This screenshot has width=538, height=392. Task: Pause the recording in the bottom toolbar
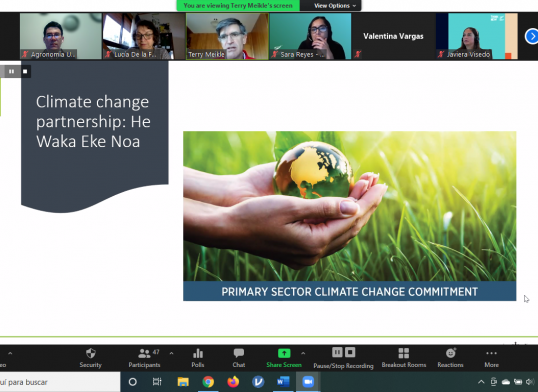[337, 353]
